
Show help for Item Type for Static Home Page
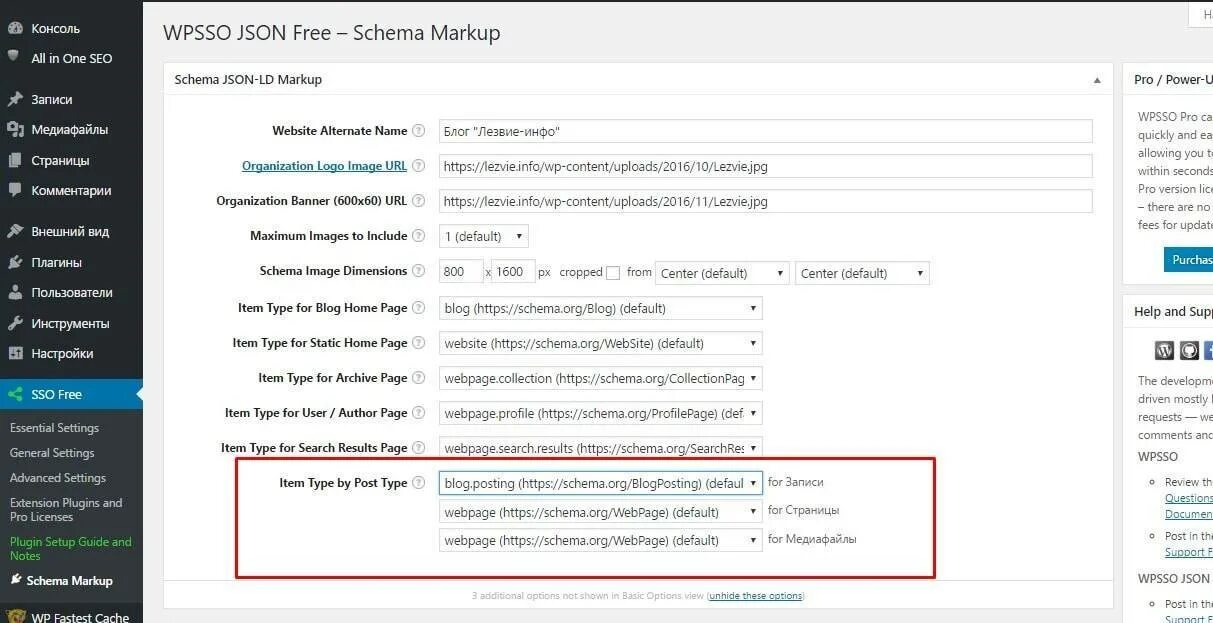coord(419,343)
